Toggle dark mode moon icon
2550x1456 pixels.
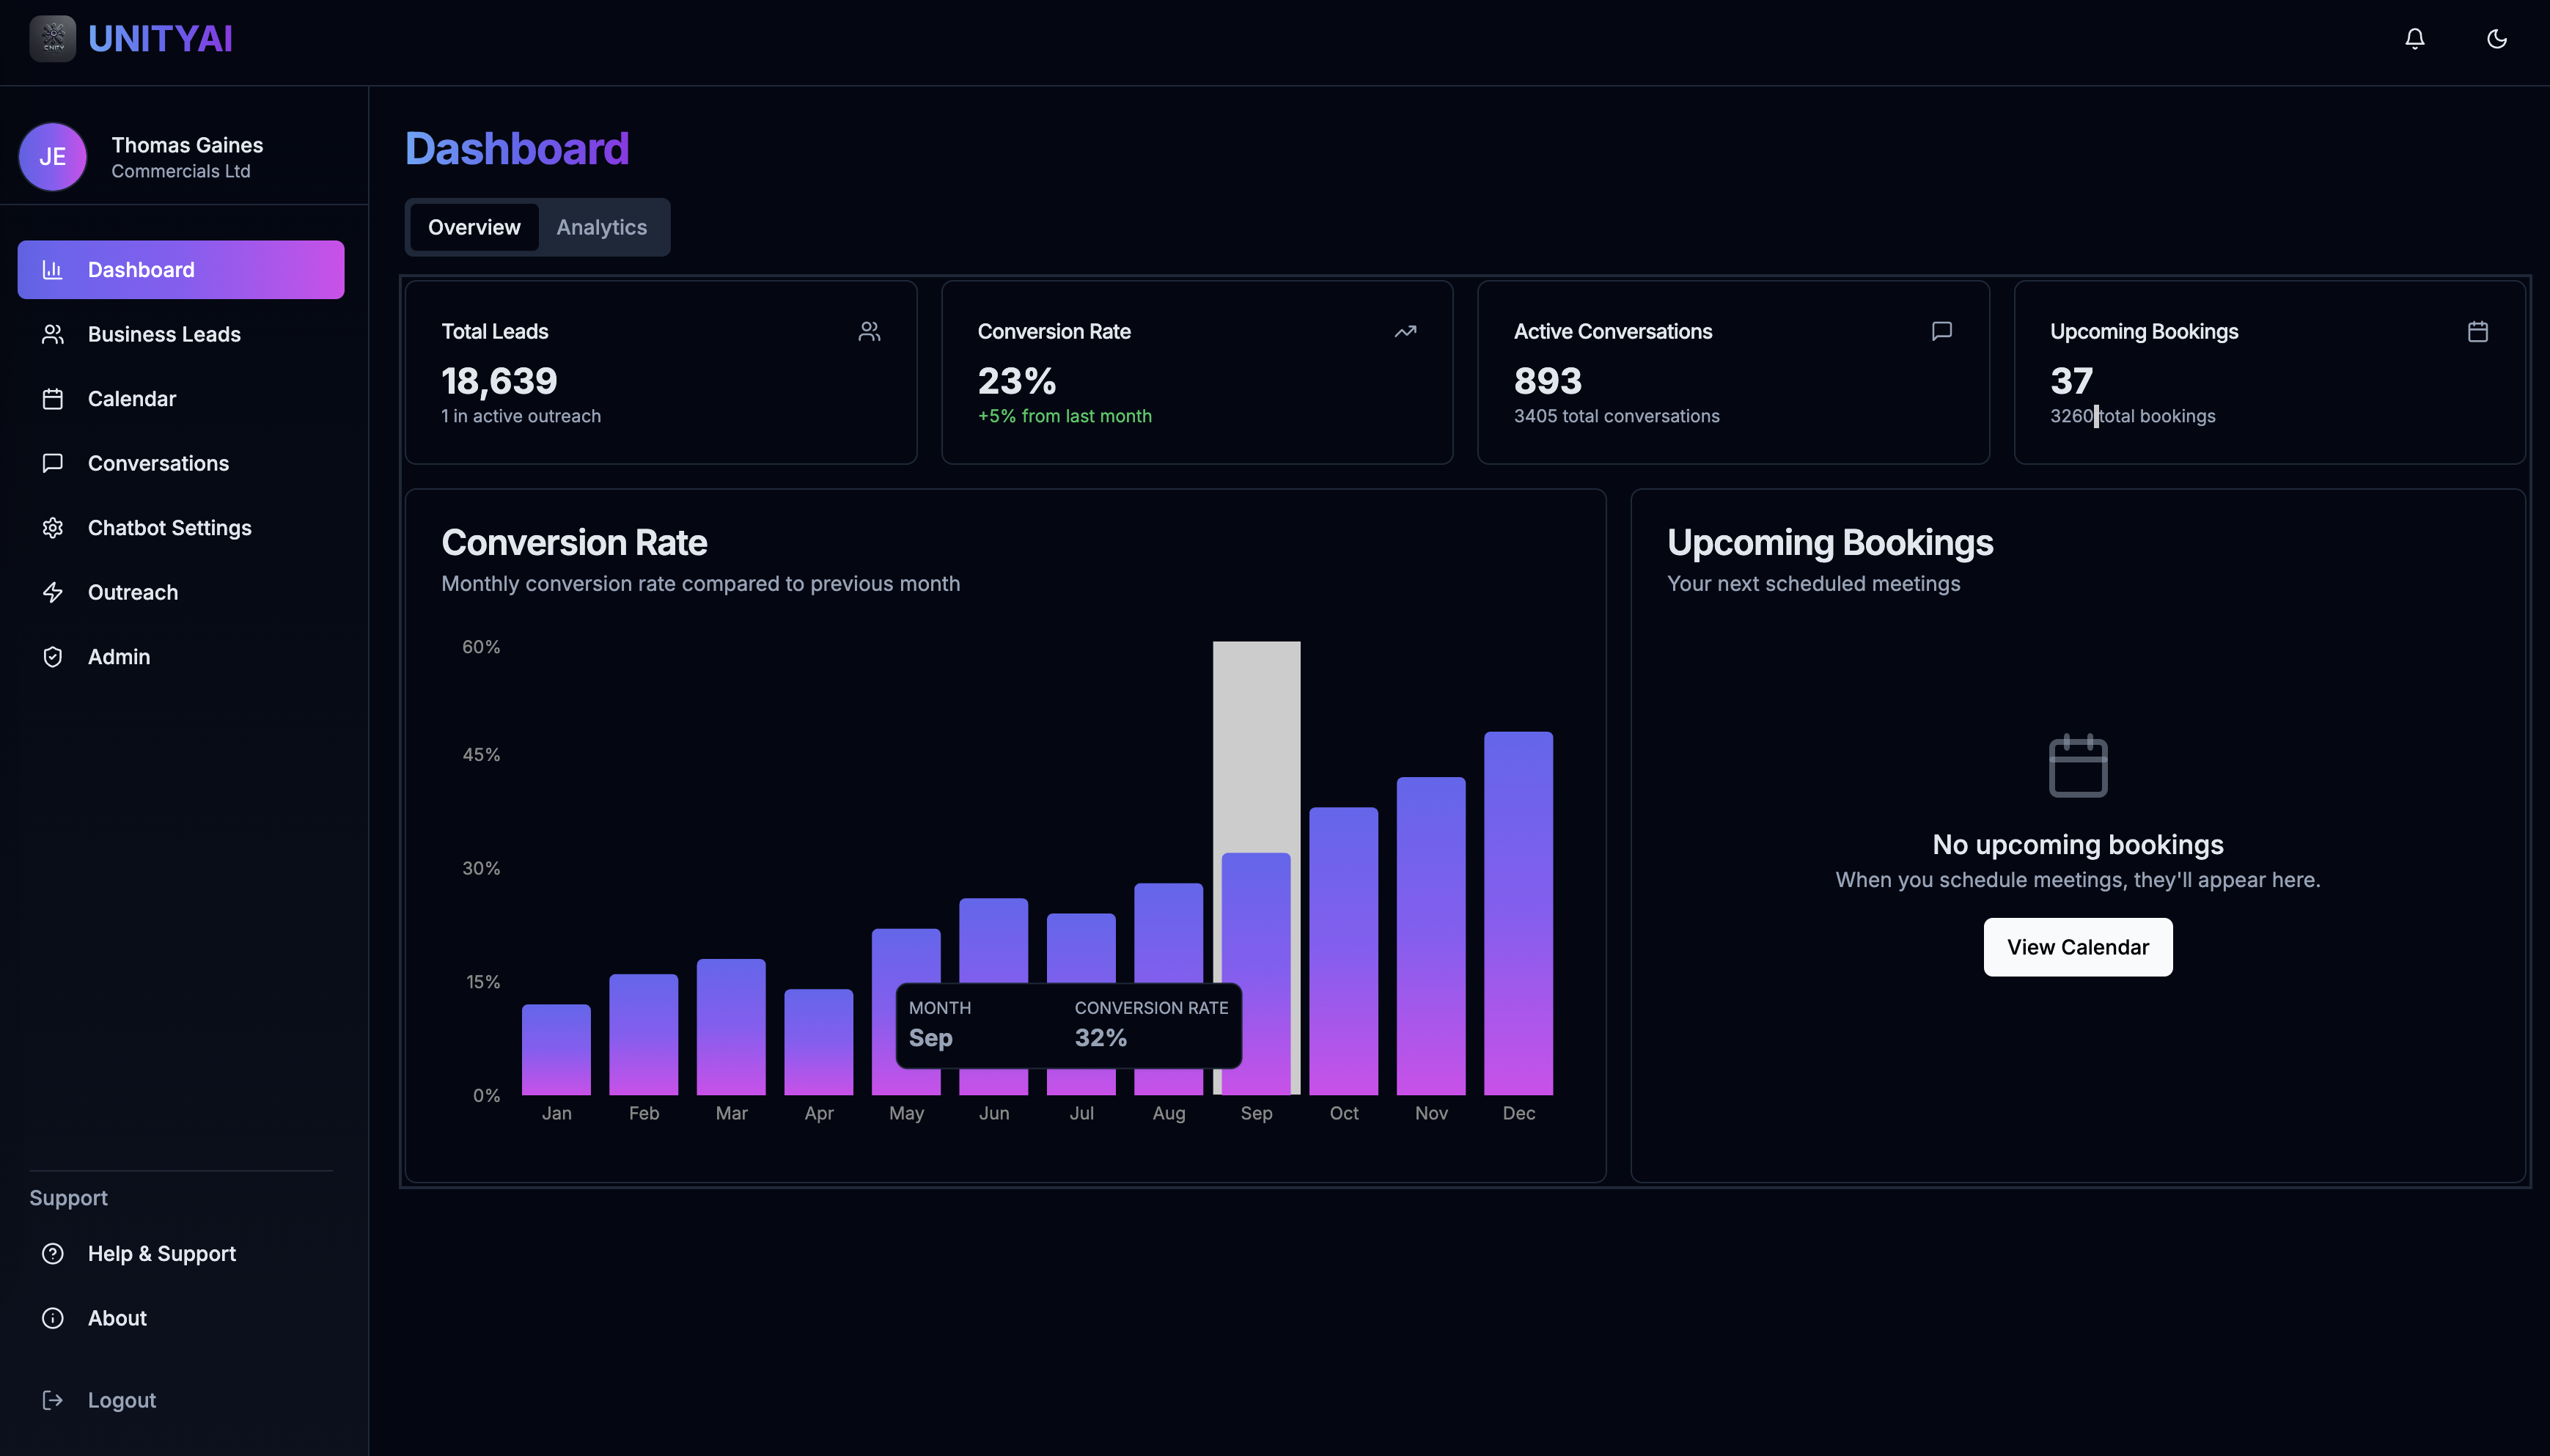click(2496, 39)
